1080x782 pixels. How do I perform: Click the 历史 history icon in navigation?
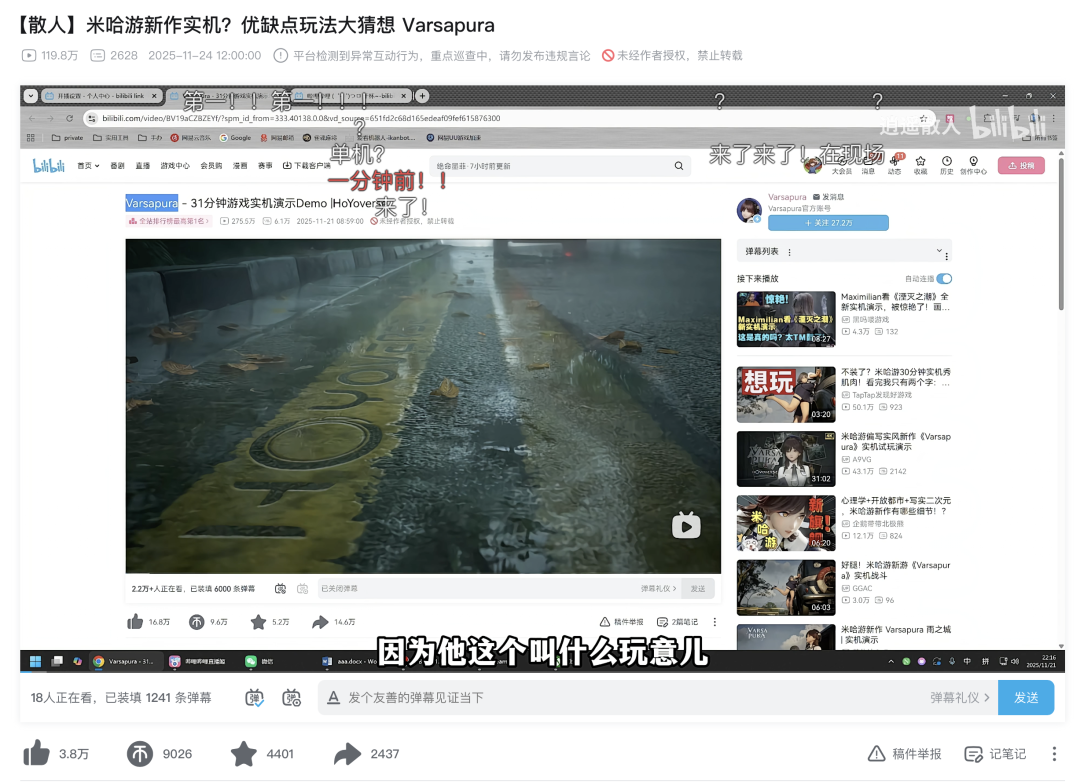[947, 163]
